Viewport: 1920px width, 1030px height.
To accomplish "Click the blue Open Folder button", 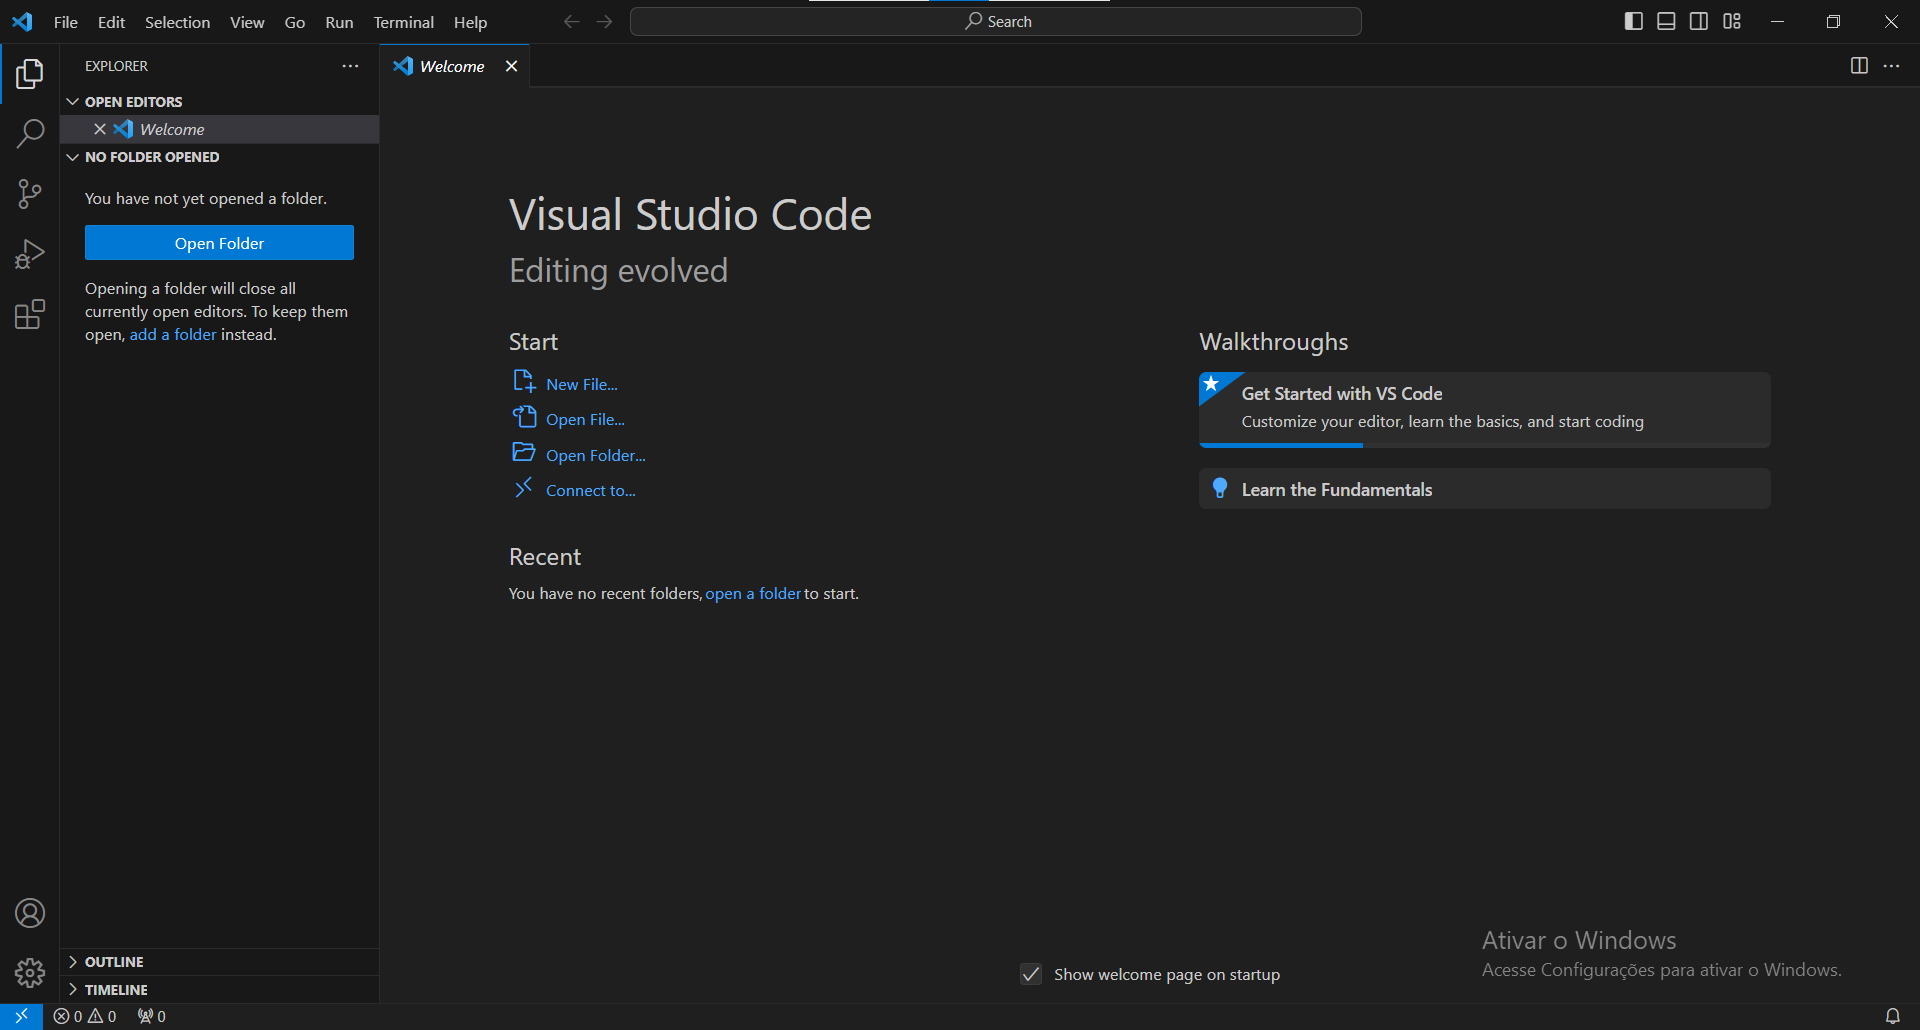I will 219,243.
